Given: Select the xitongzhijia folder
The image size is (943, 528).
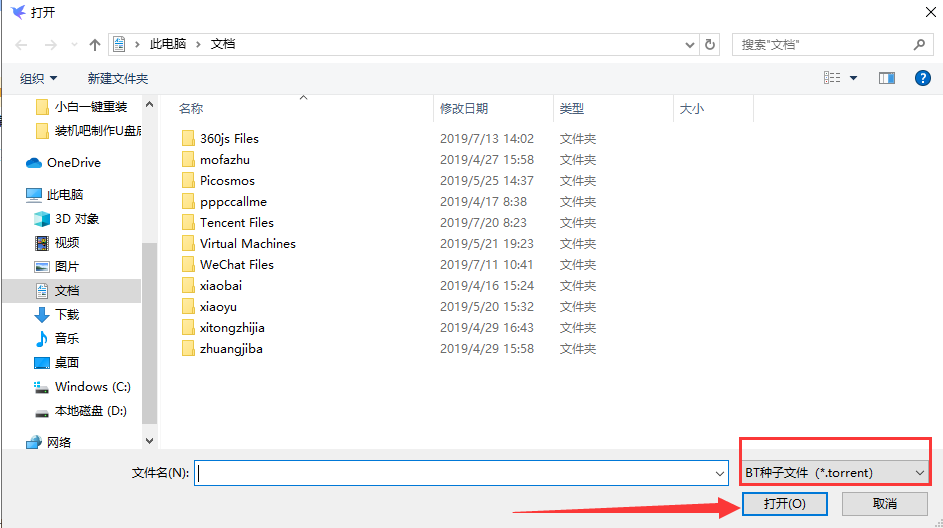Looking at the screenshot, I should [232, 328].
